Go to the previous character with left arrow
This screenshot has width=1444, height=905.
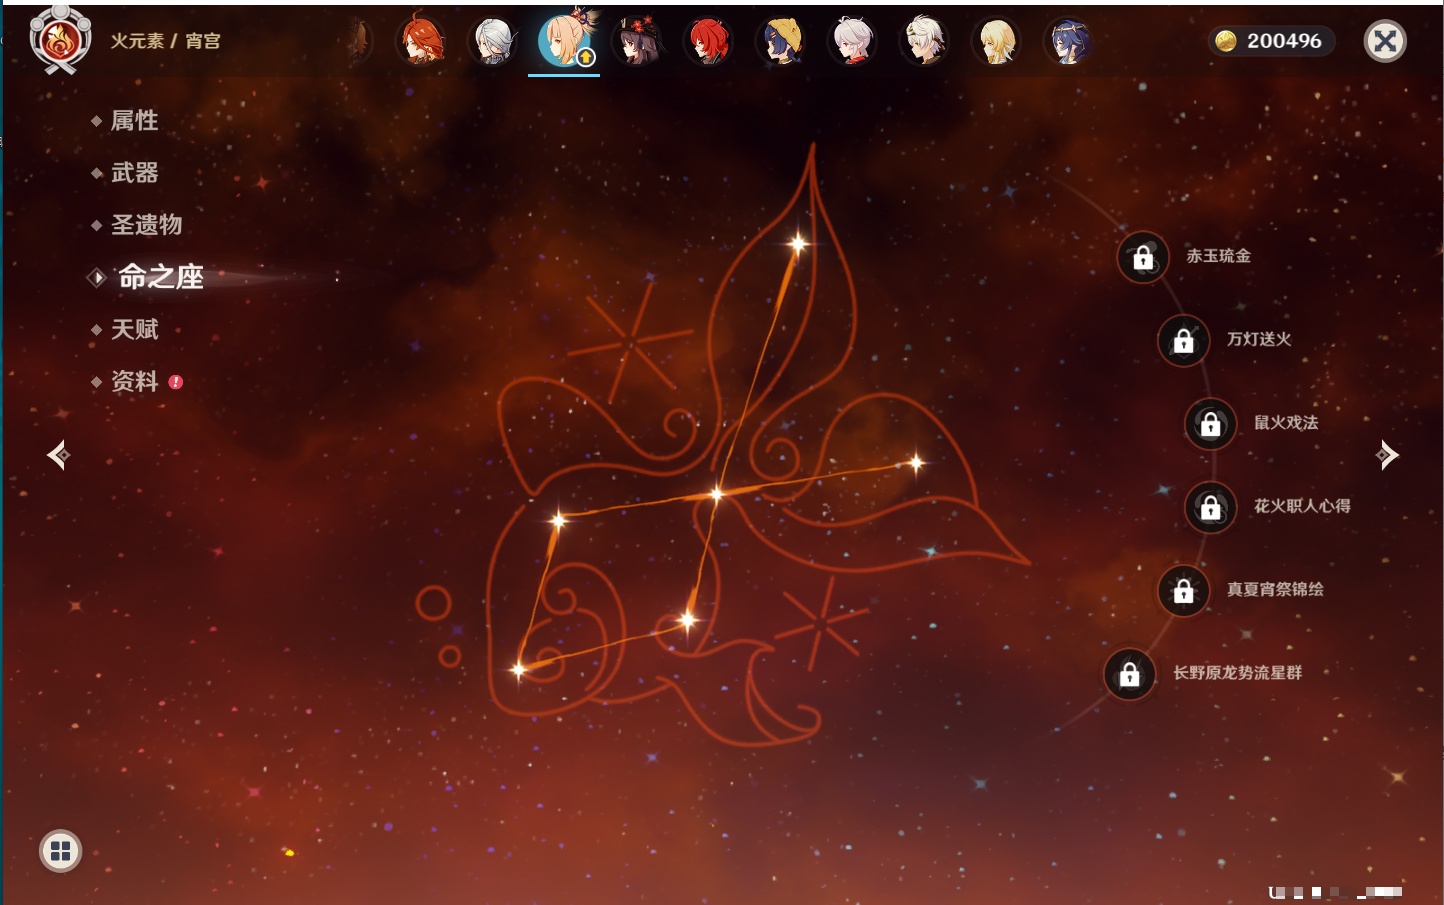tap(58, 455)
